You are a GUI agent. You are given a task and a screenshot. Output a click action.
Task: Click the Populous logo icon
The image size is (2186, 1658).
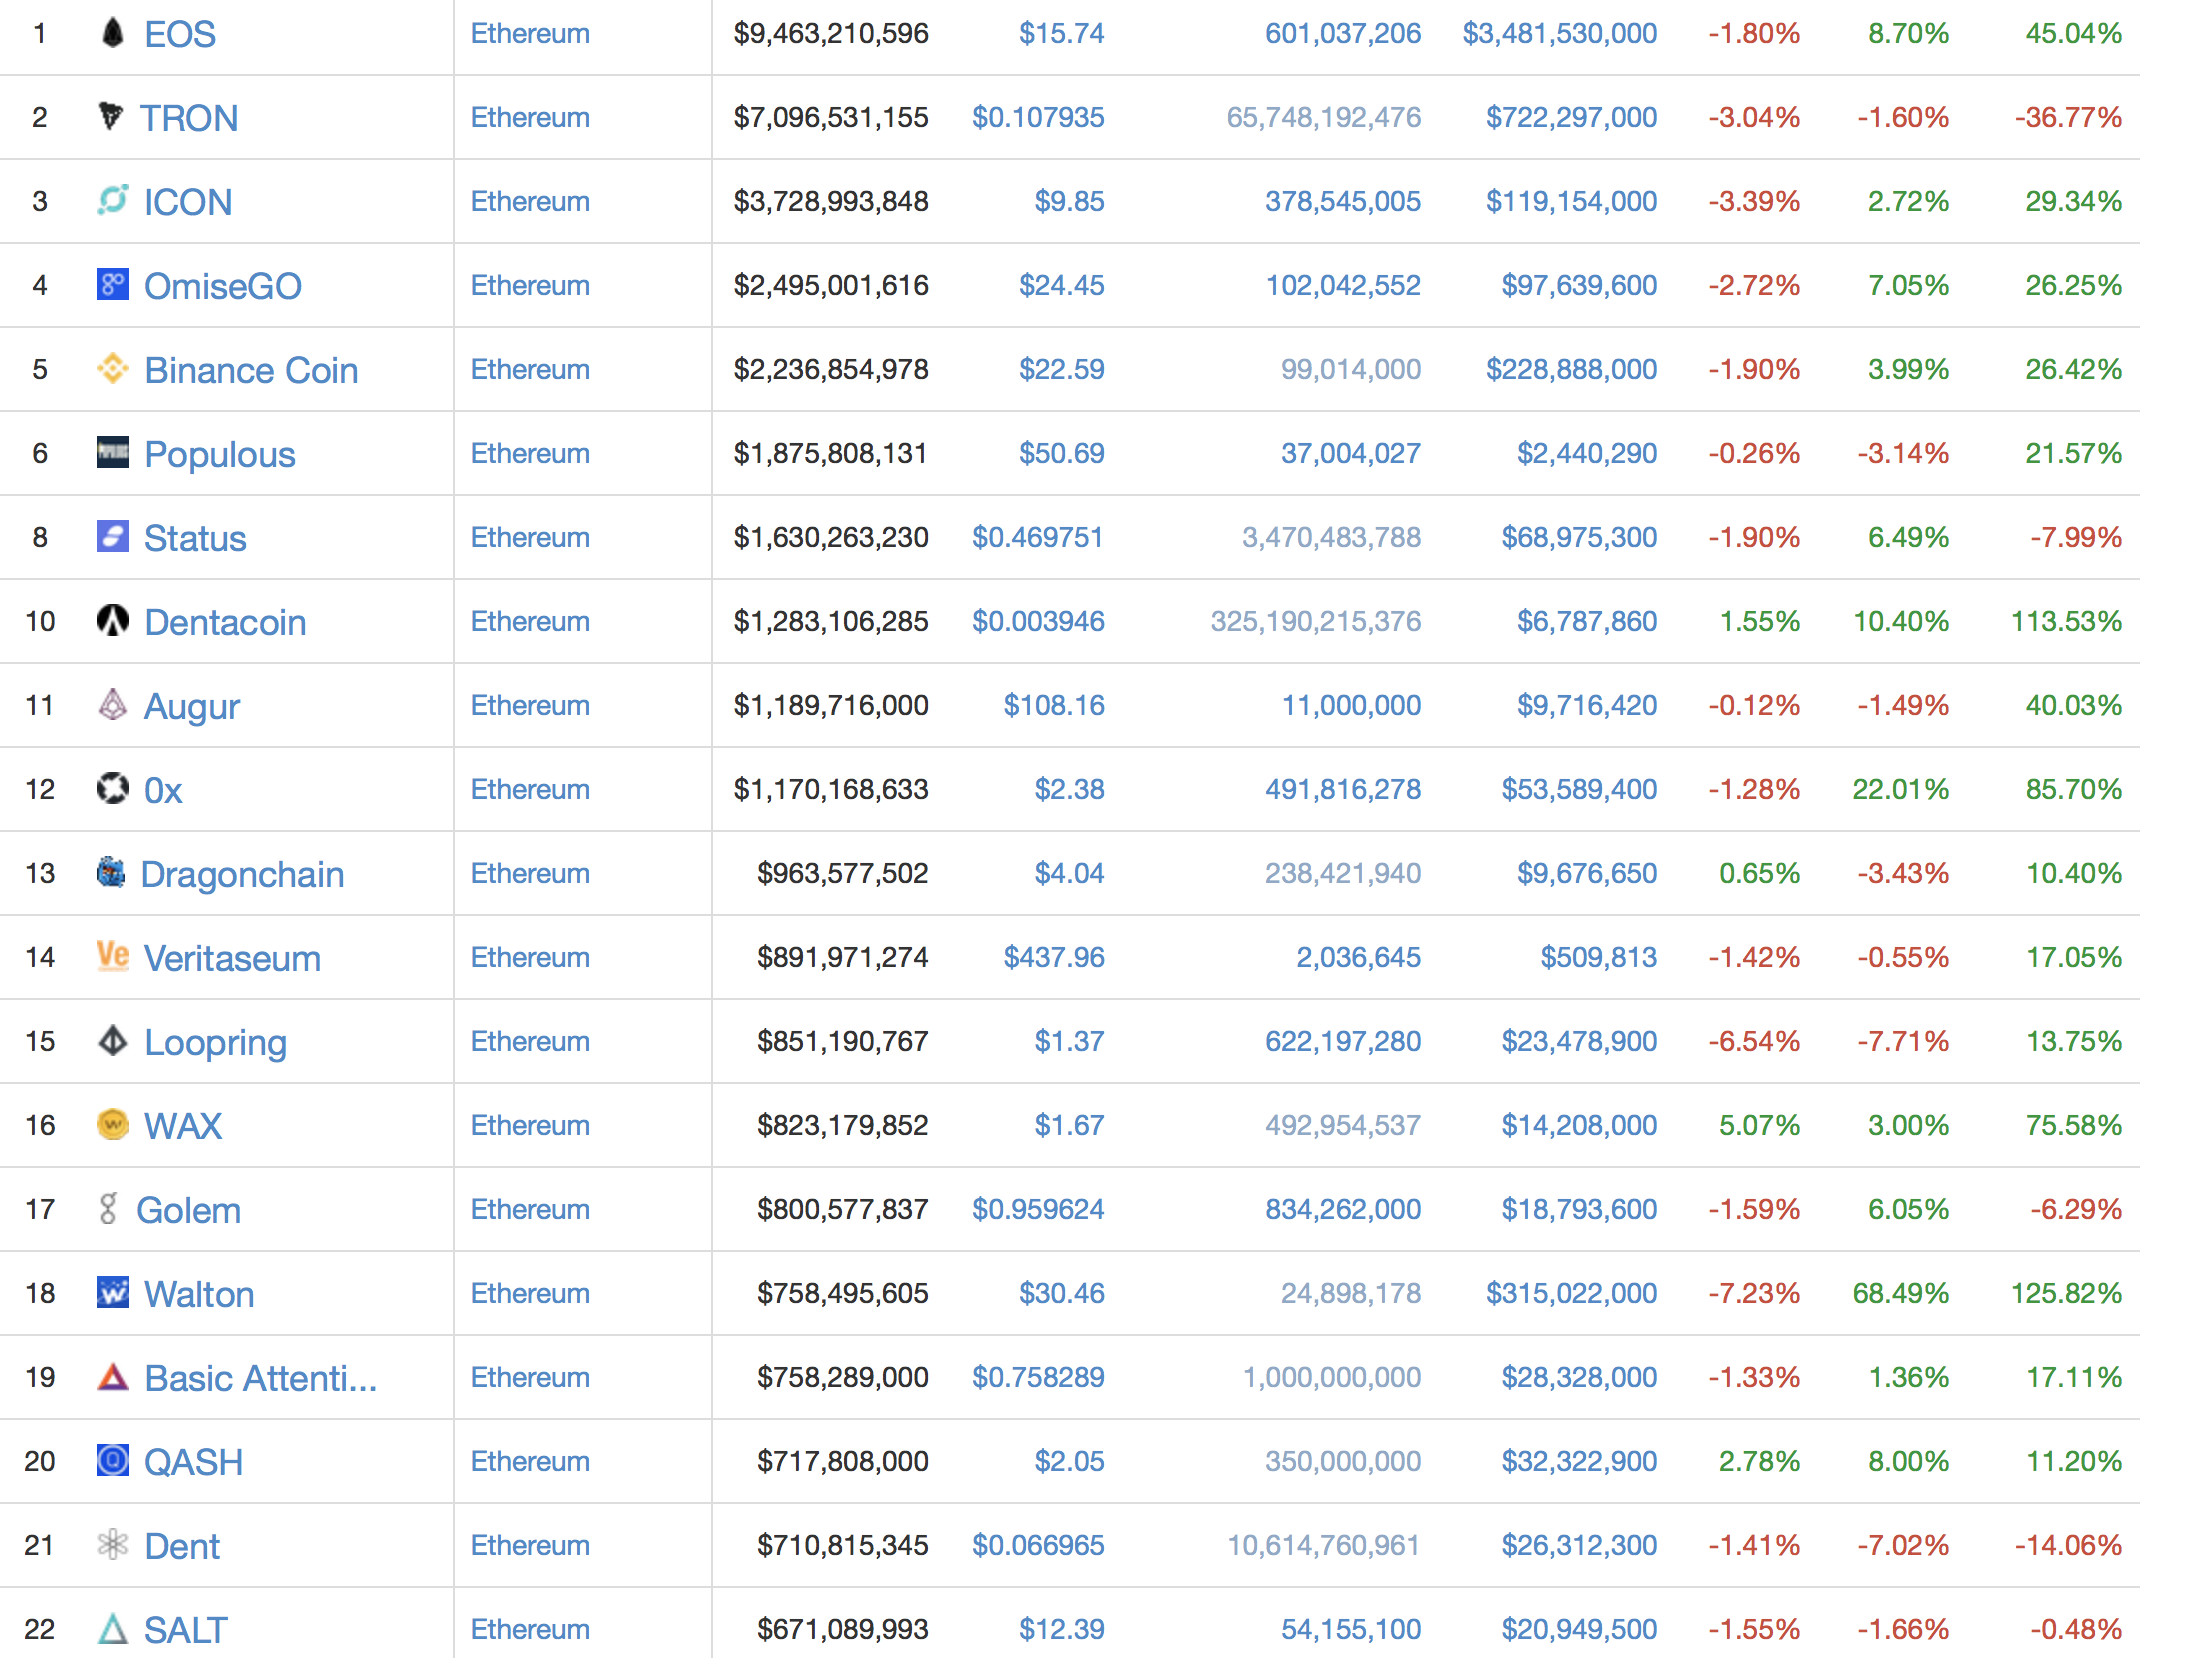[x=113, y=452]
